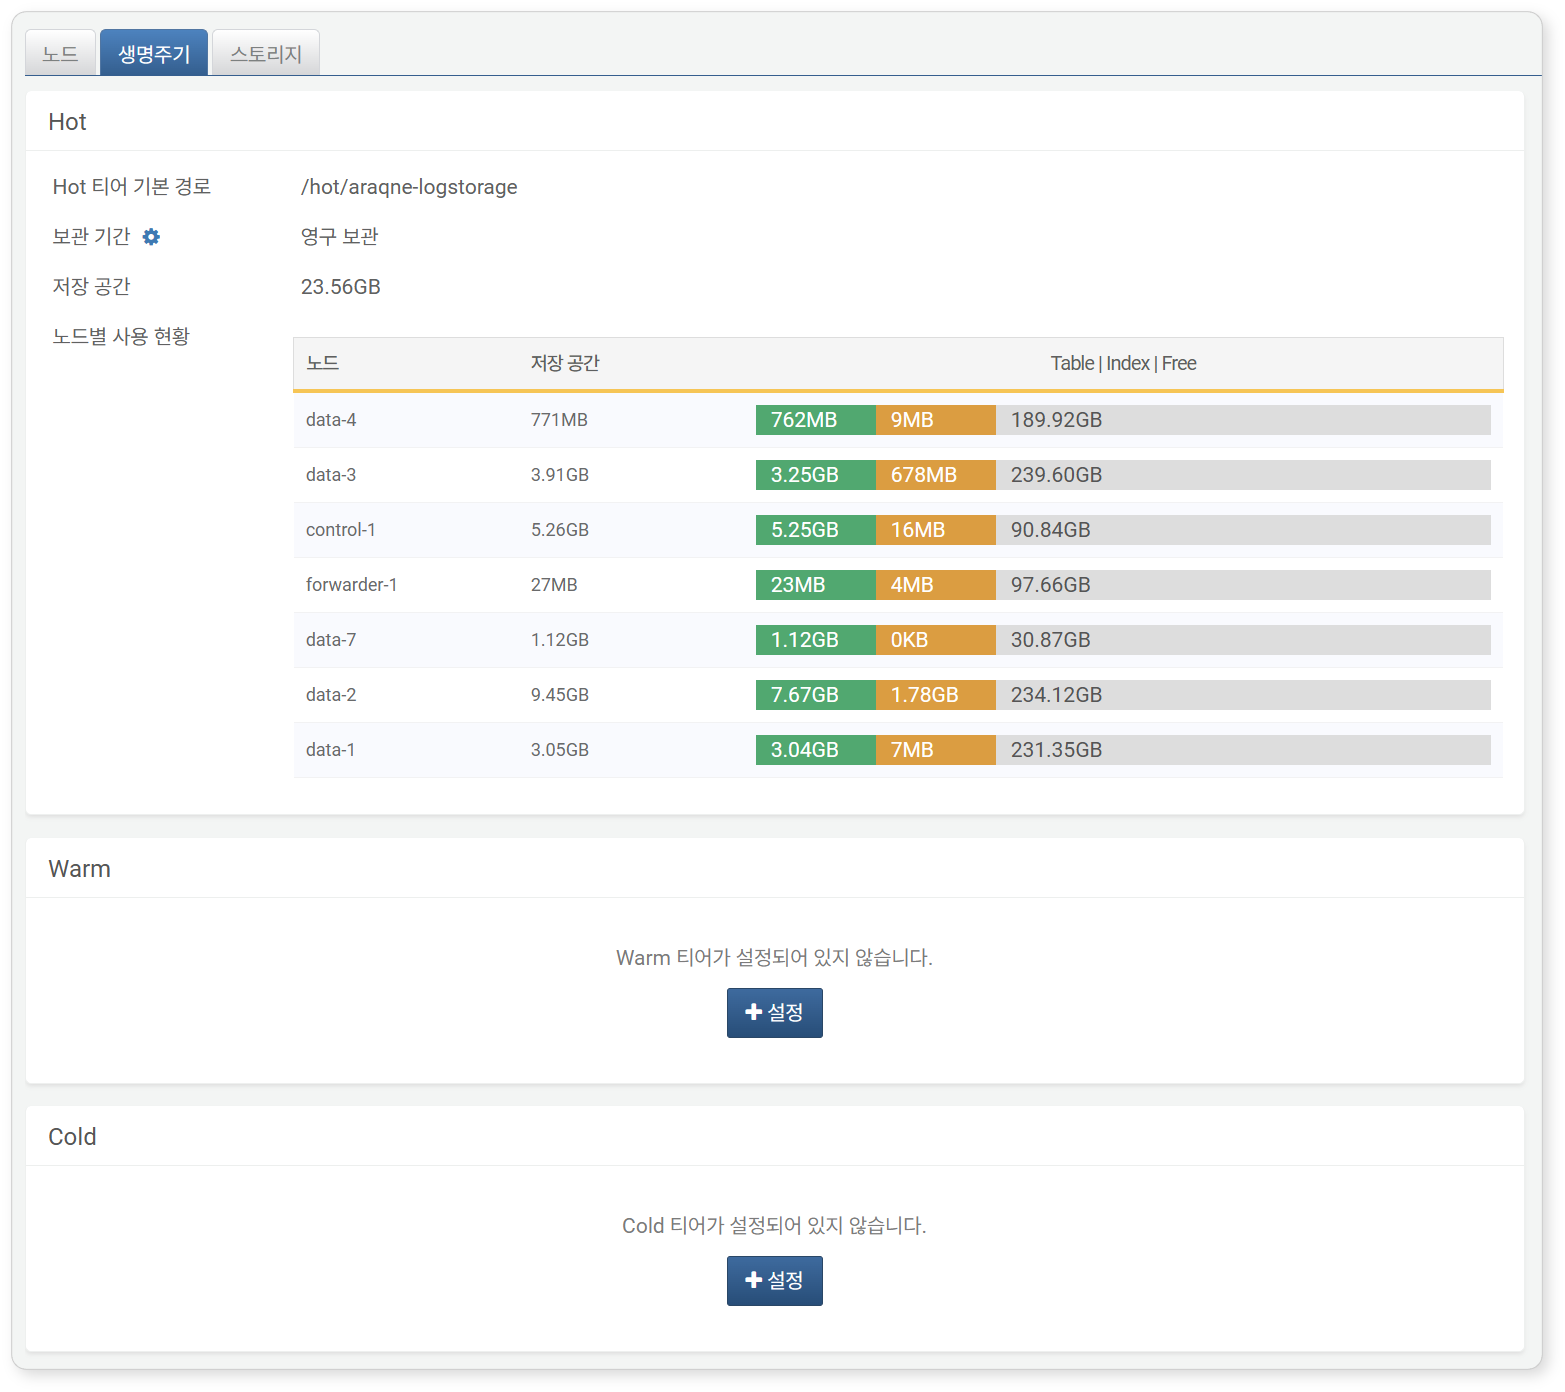Select node row data-3
Screen dimensions: 1565x1392
point(898,475)
